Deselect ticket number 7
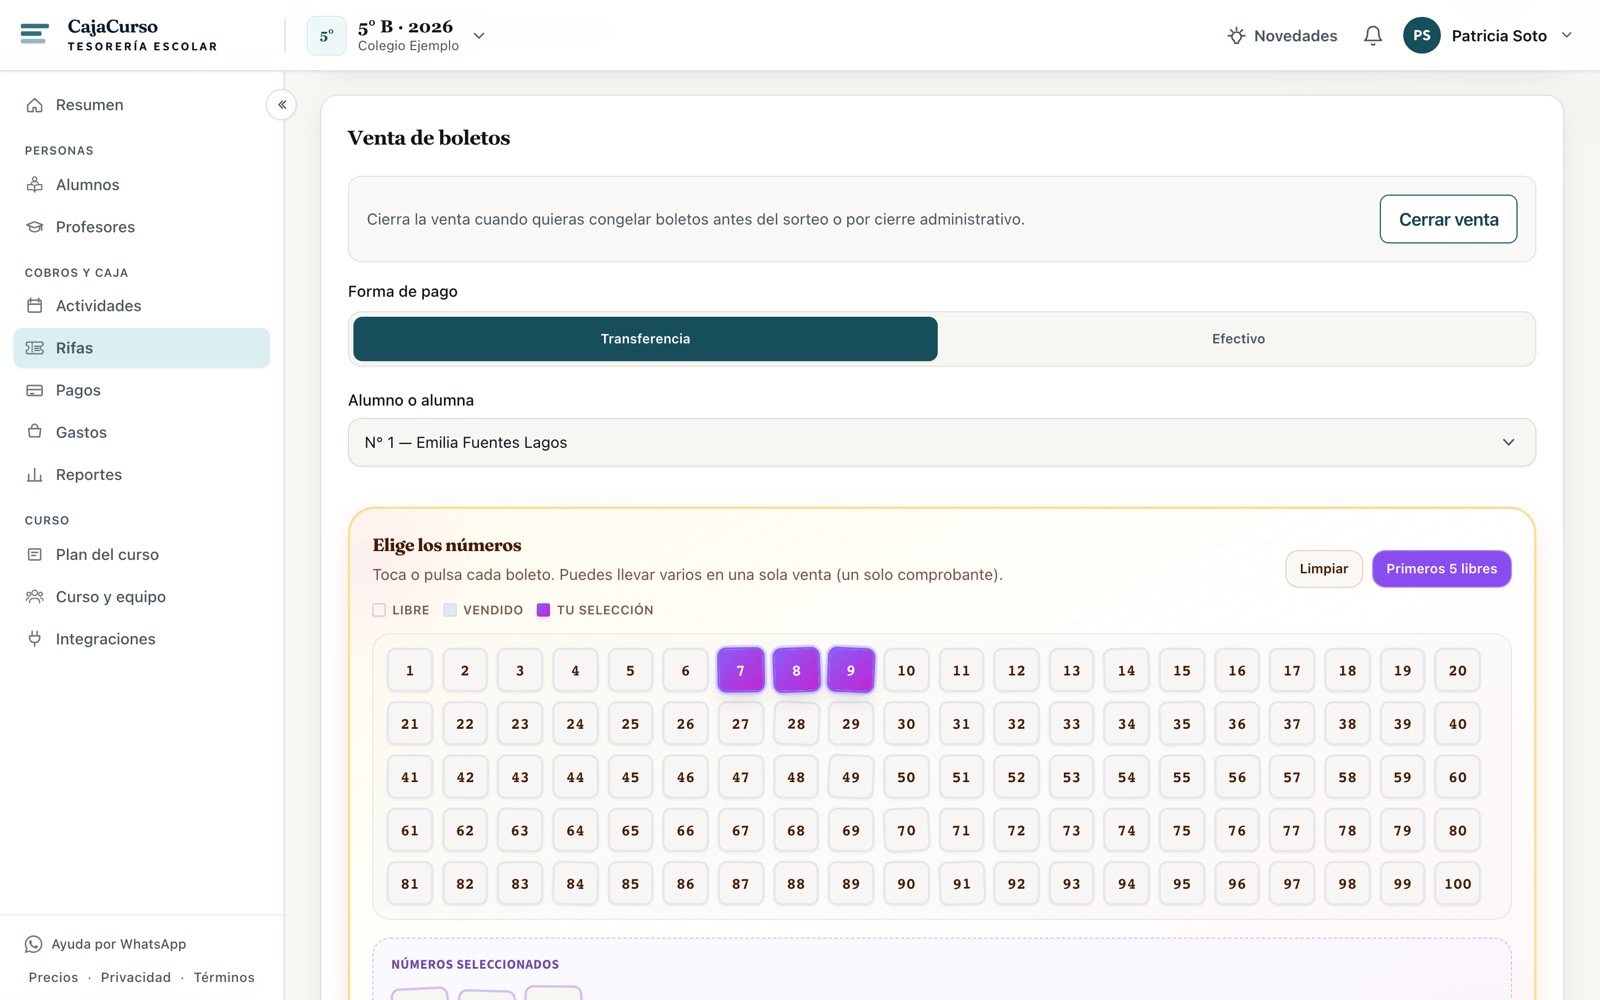 point(741,670)
